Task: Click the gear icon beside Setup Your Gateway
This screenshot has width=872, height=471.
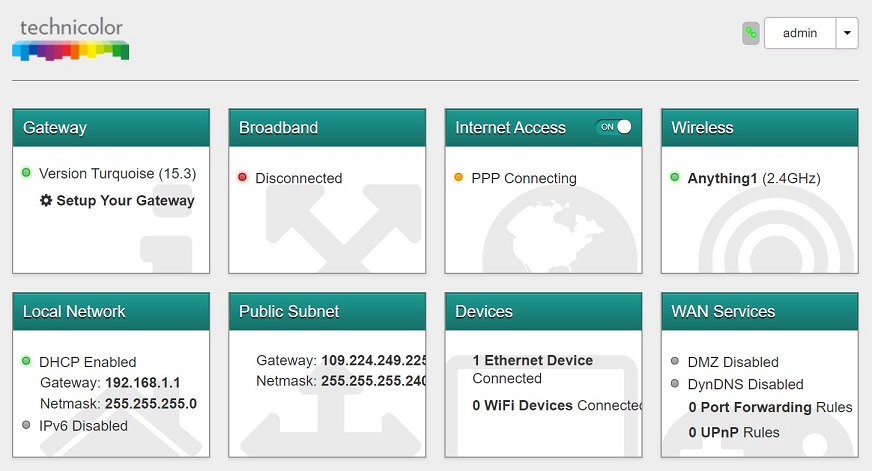Action: click(46, 200)
